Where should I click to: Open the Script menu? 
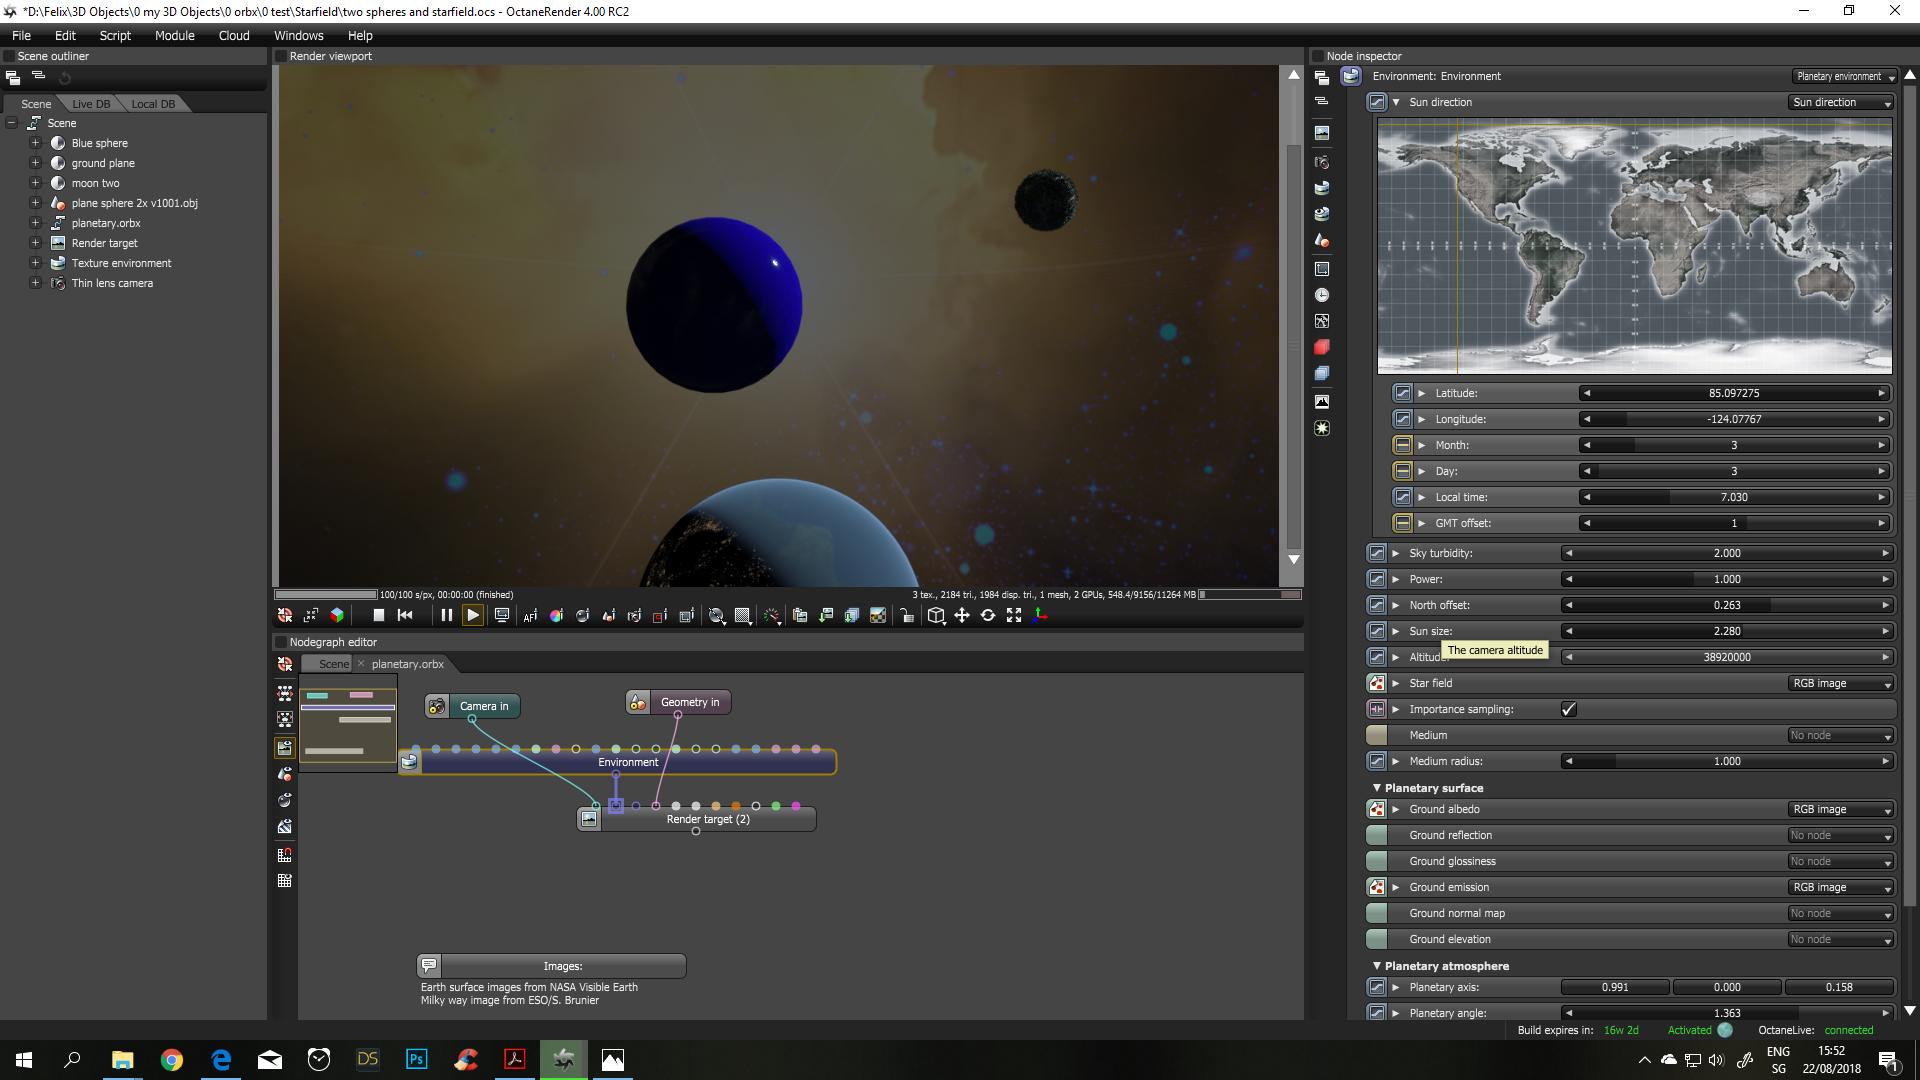click(115, 35)
